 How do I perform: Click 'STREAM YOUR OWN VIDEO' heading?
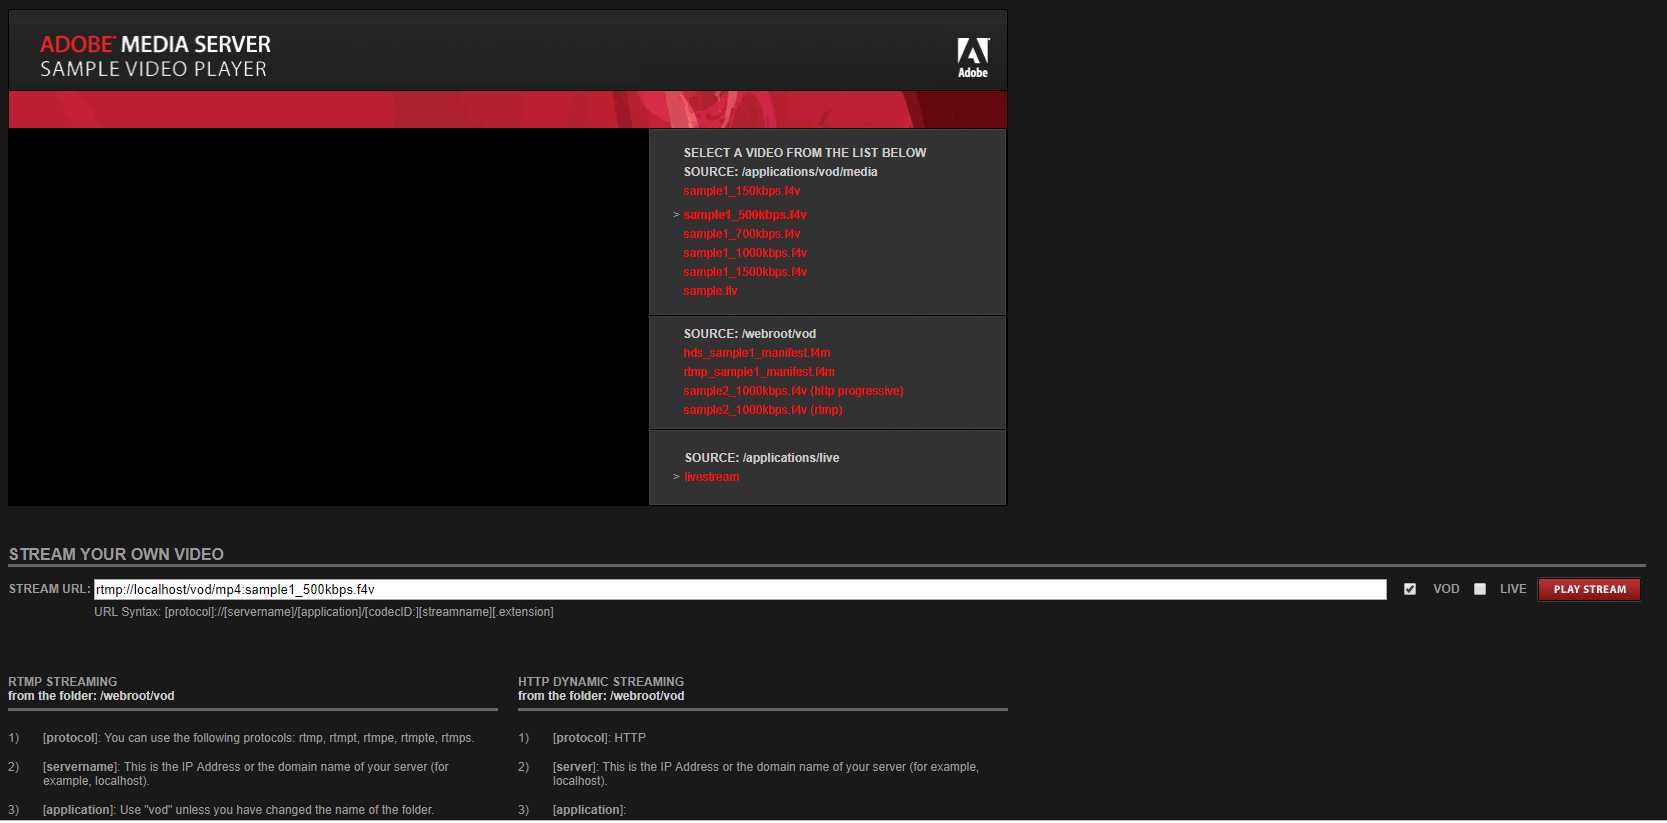coord(116,554)
